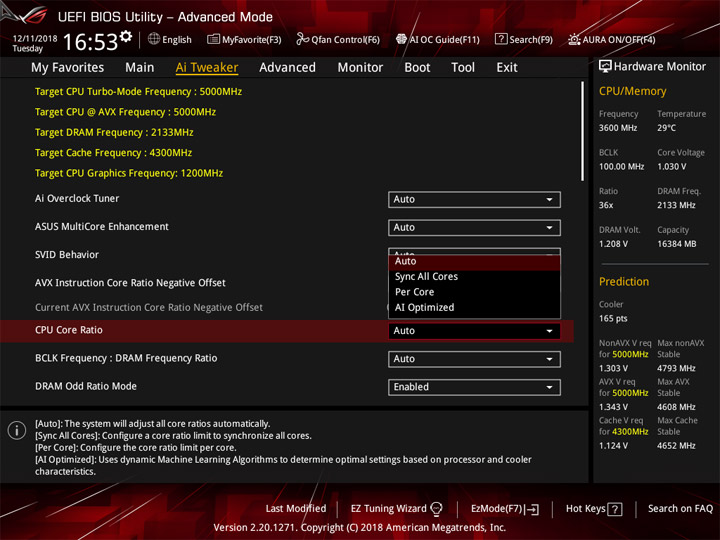This screenshot has height=540, width=720.
Task: Click Target CPU Turbo-Mode Frequency line
Action: pyautogui.click(x=138, y=91)
